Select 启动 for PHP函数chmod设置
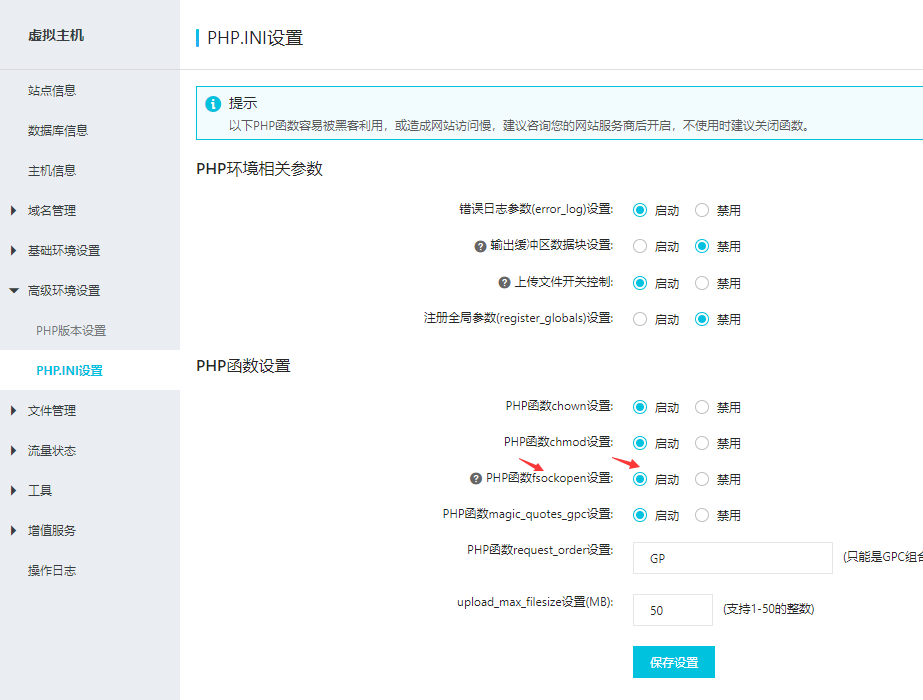923x700 pixels. coord(640,443)
